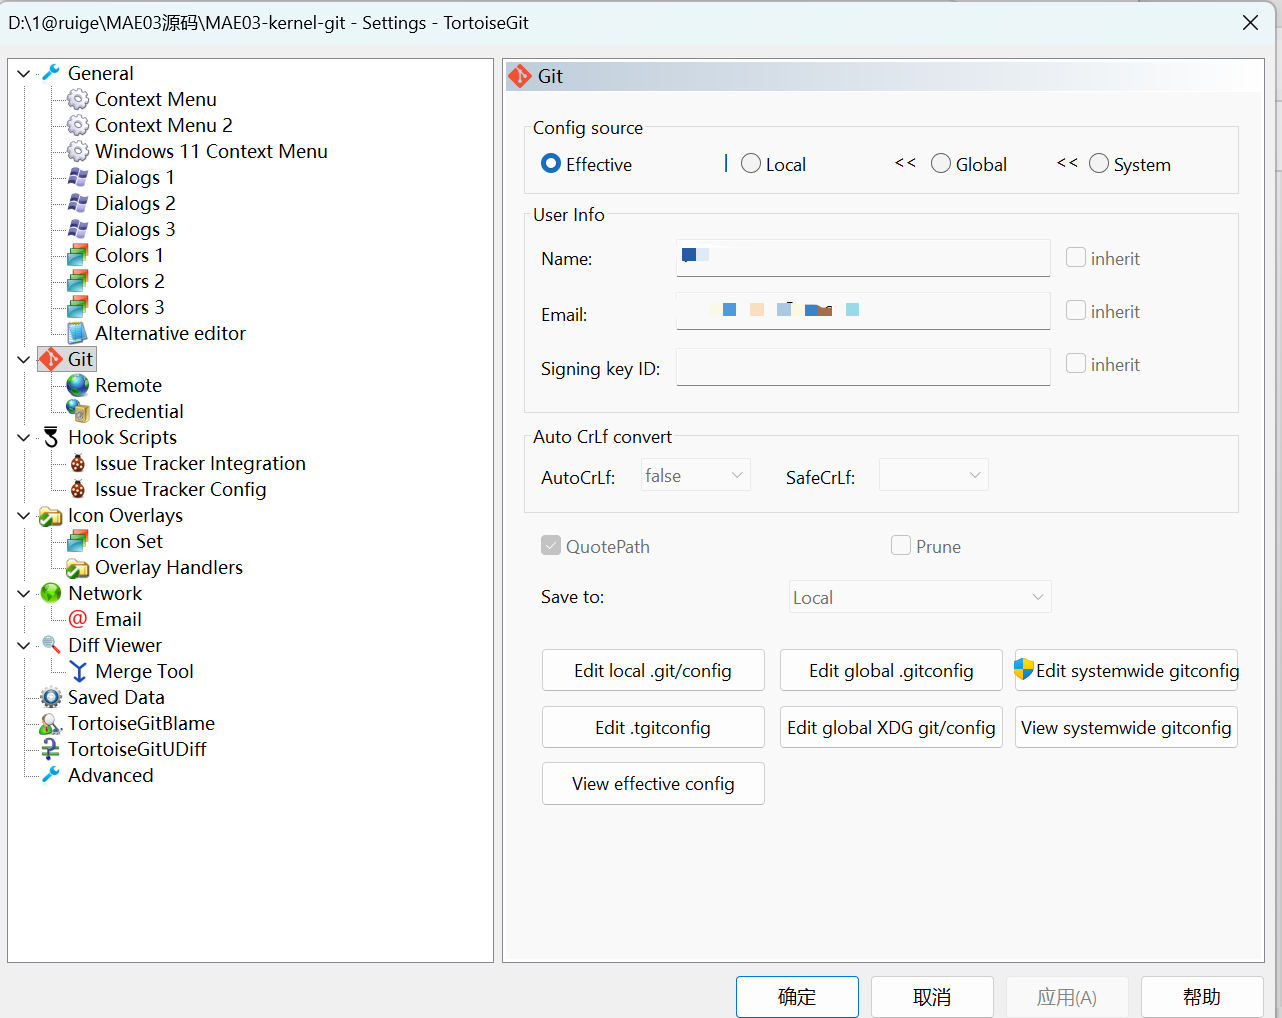The width and height of the screenshot is (1282, 1018).
Task: Open the SafeCrLf dropdown
Action: pyautogui.click(x=934, y=475)
